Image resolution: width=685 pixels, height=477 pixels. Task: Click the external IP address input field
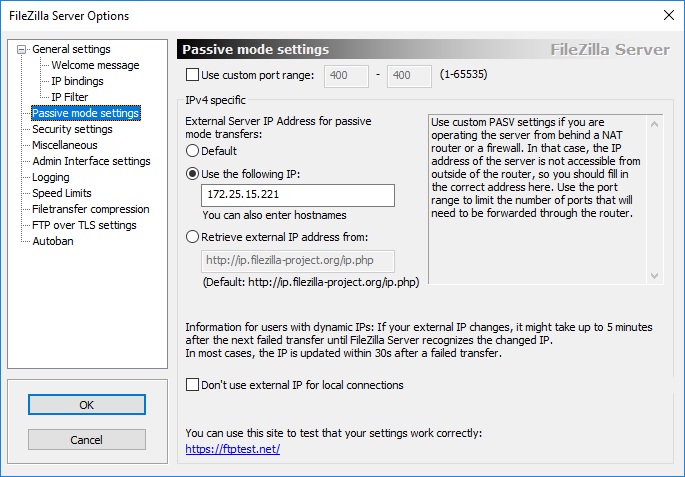click(298, 195)
